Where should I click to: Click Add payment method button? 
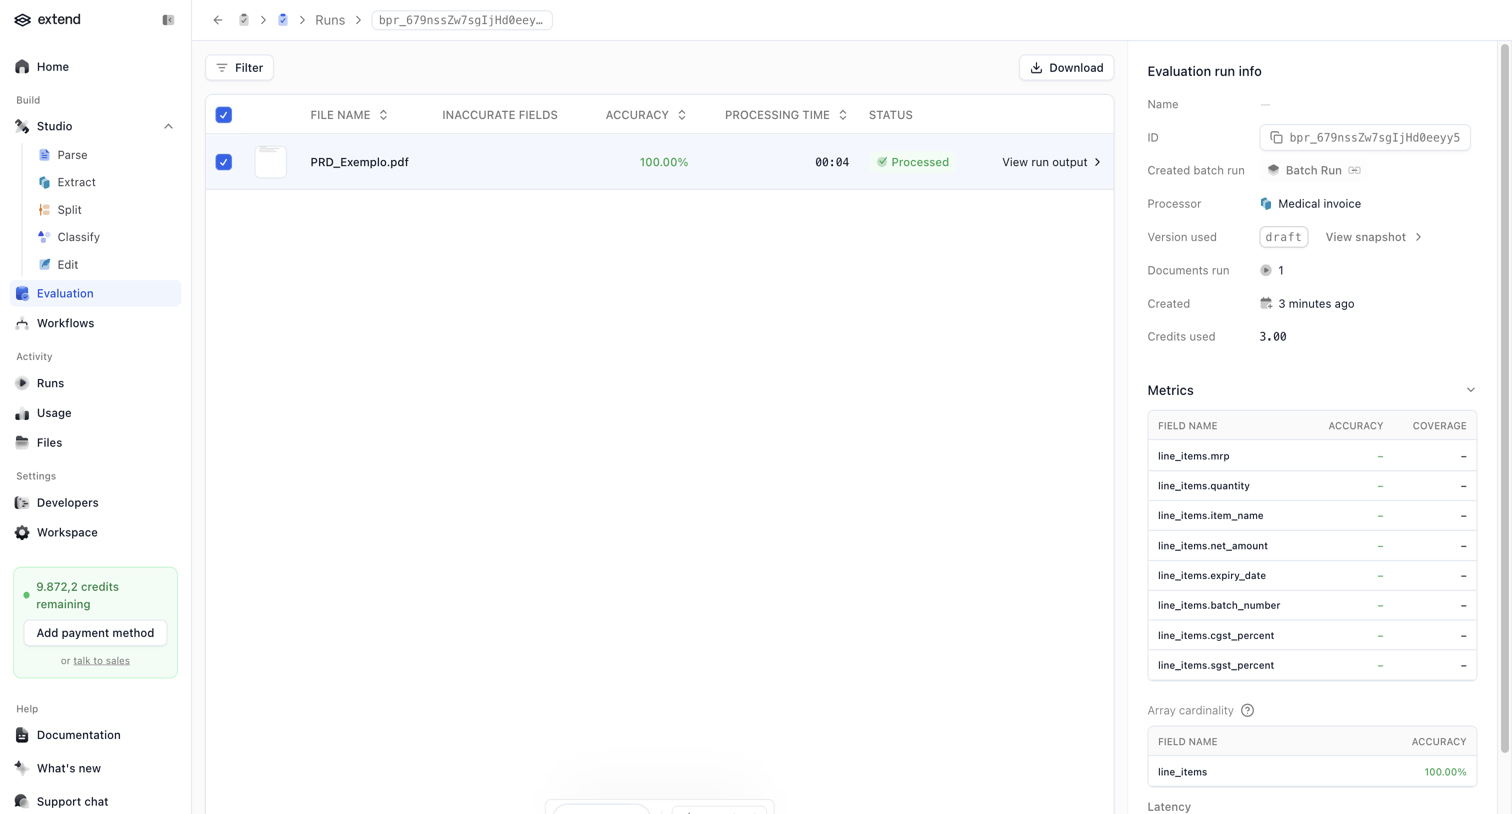(95, 633)
